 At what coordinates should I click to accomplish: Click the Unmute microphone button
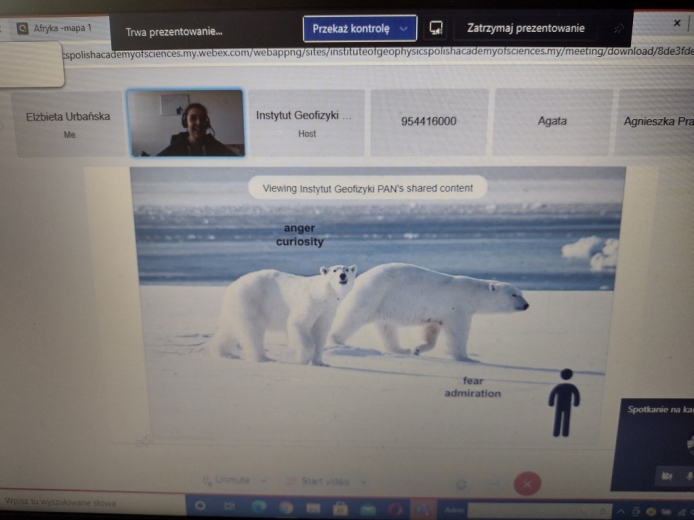coord(227,480)
